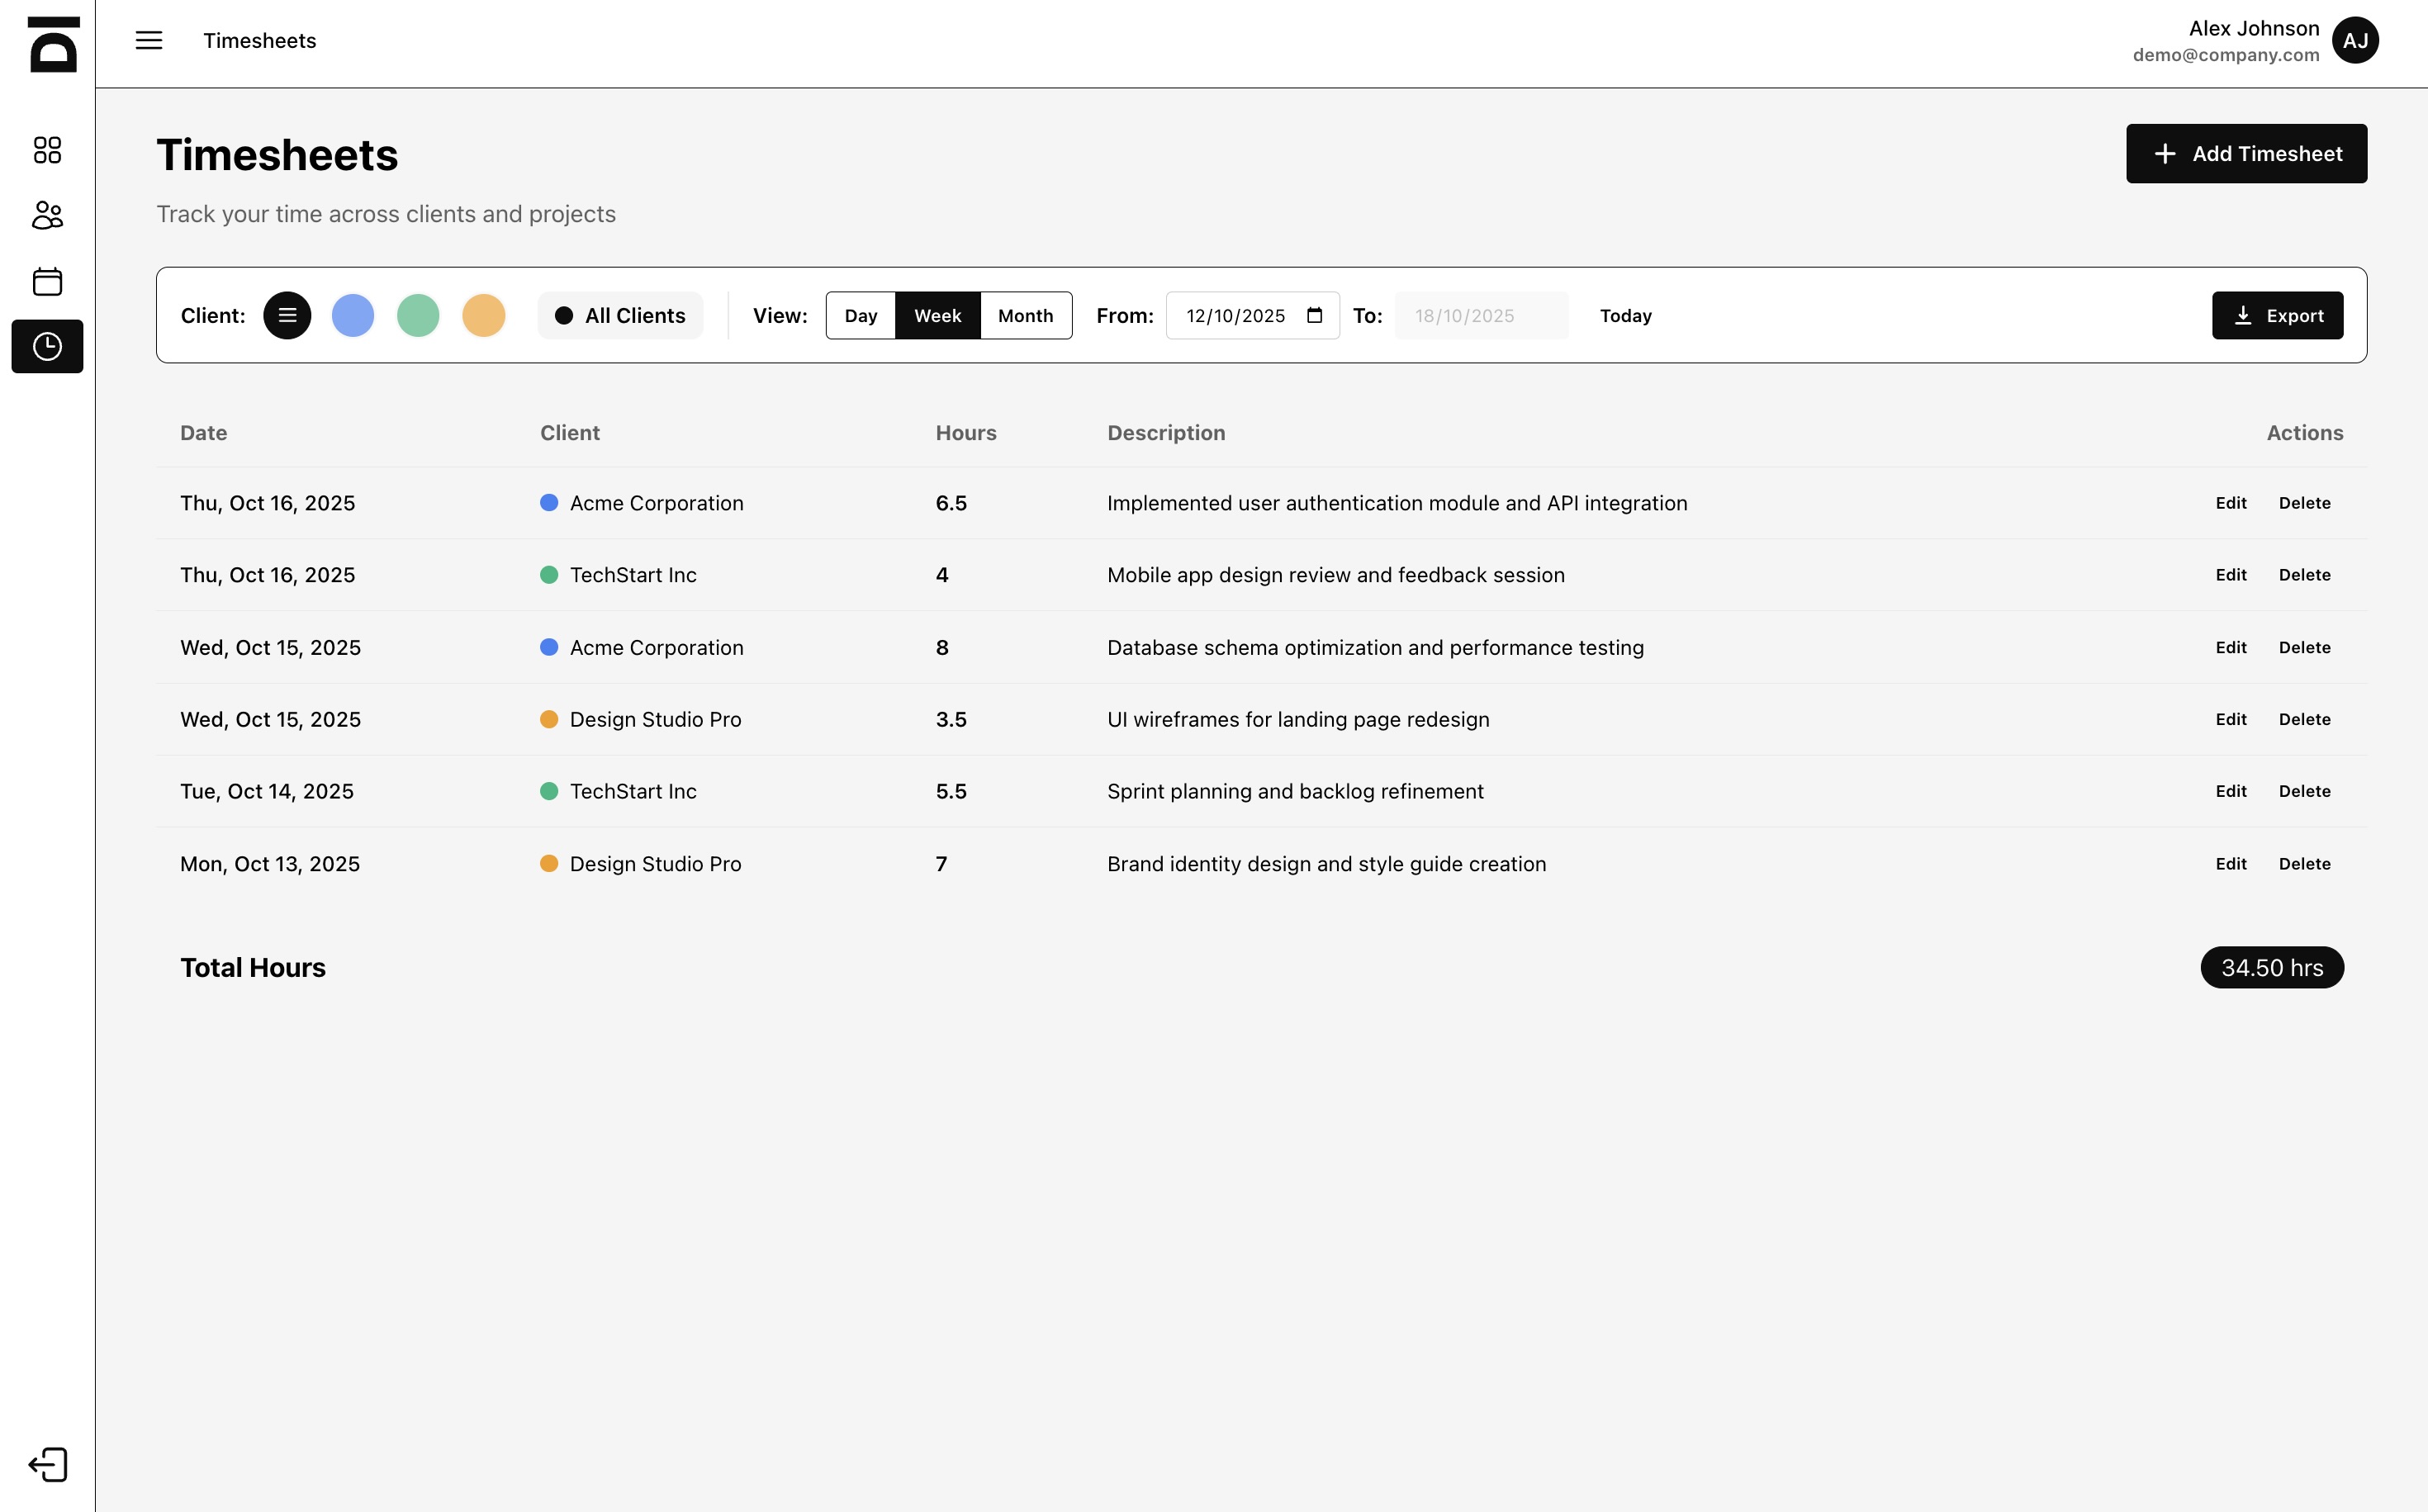The height and width of the screenshot is (1512, 2428).
Task: Open the dashboard grid icon in sidebar
Action: pos(47,150)
